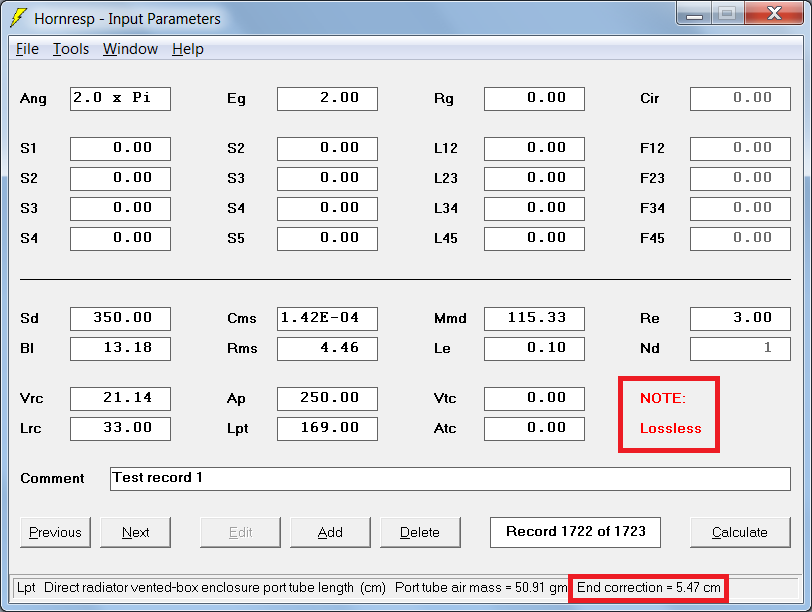Screen dimensions: 812x612
Task: Go to the Next record
Action: (135, 532)
